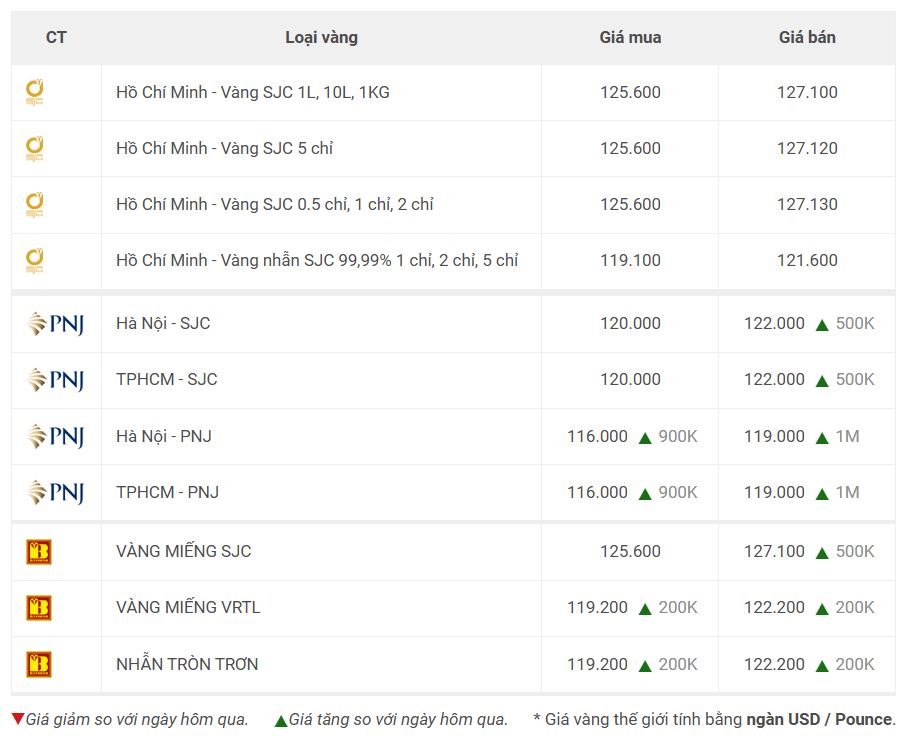This screenshot has width=909, height=749.
Task: Click the 127.120 sell price cell
Action: point(807,148)
